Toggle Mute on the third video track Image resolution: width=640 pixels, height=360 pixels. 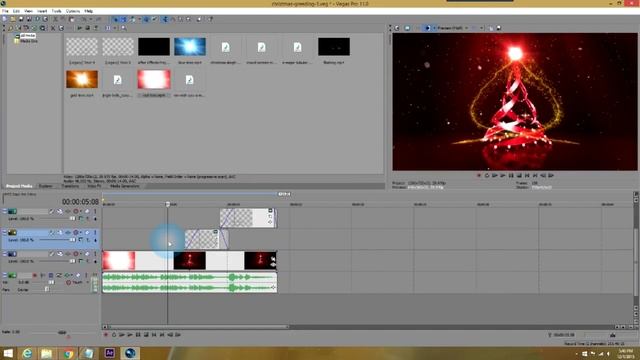coord(87,254)
